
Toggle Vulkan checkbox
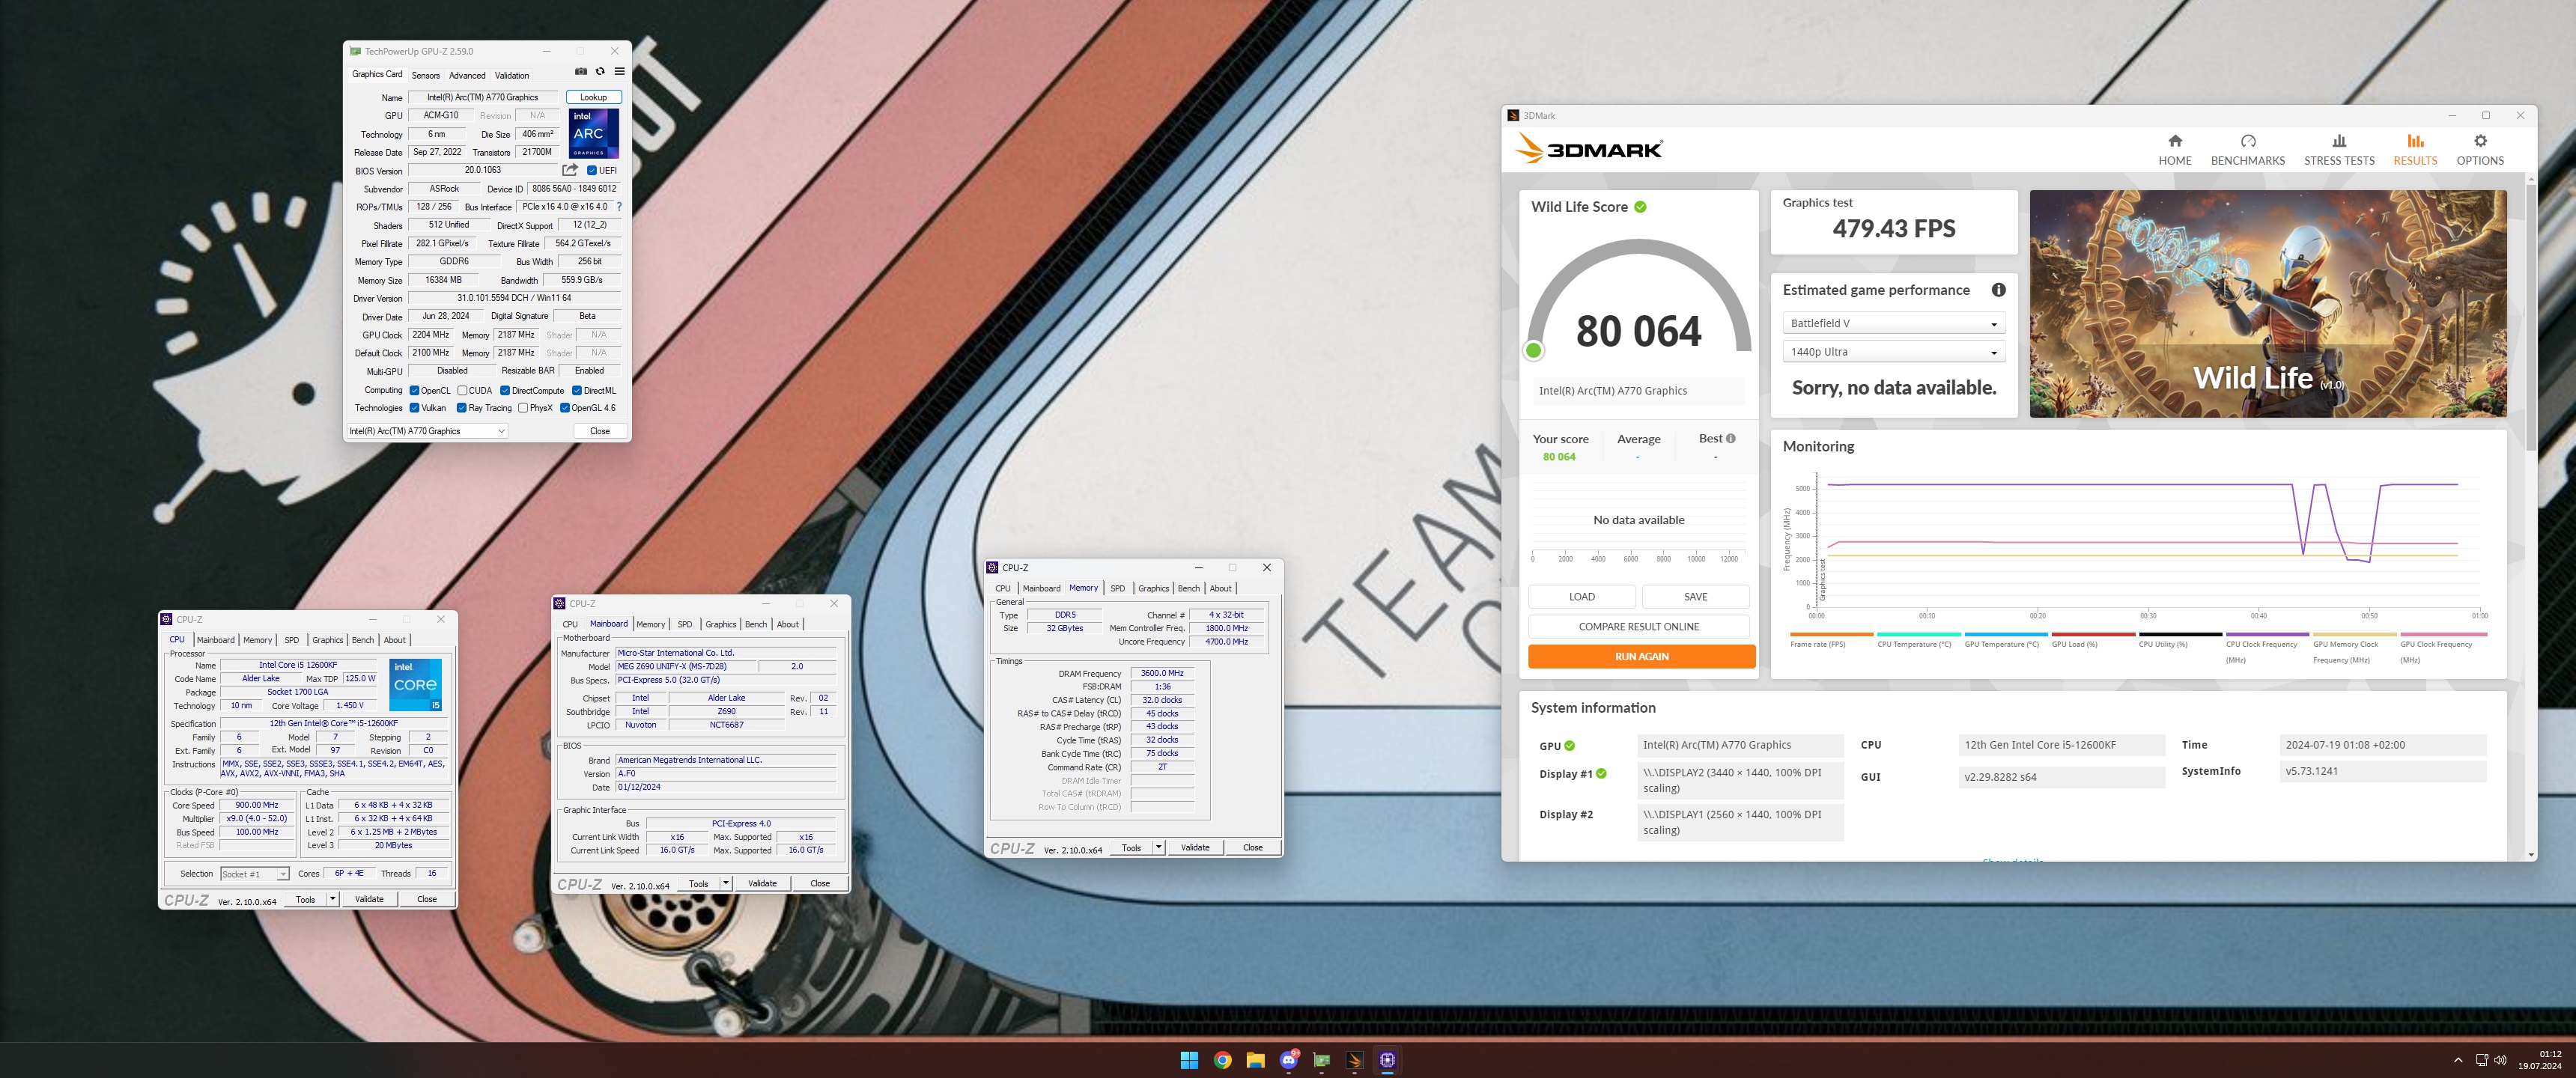(414, 408)
